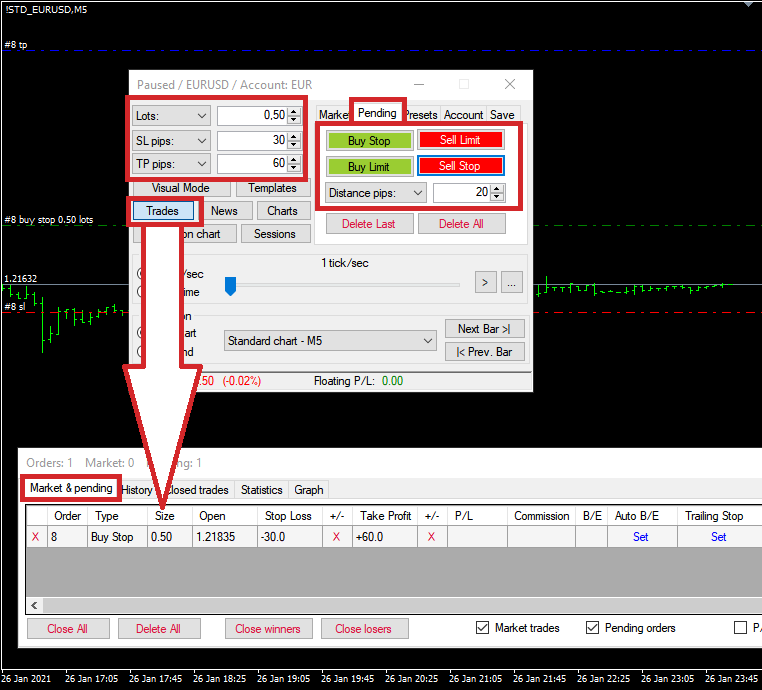The width and height of the screenshot is (762, 690).
Task: Decrease the SL pips value with the down arrow
Action: tap(294, 145)
